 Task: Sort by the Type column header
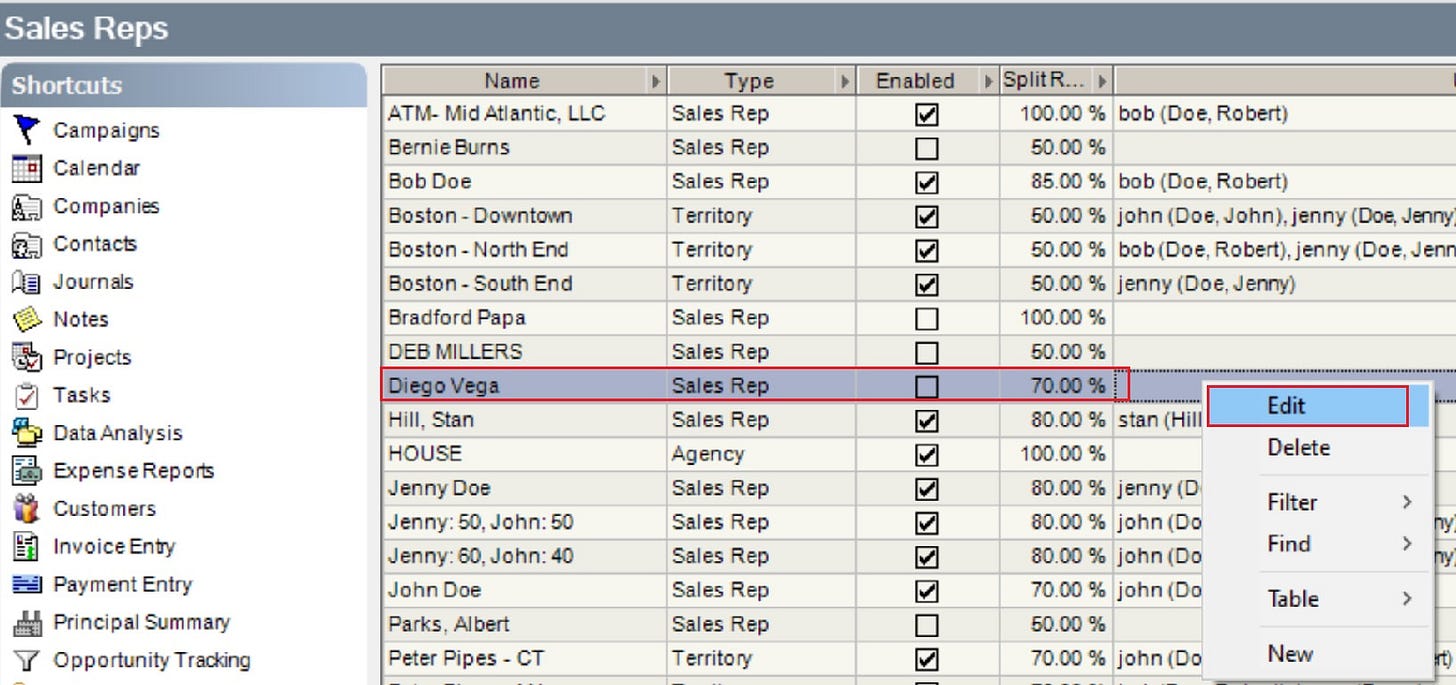[749, 81]
